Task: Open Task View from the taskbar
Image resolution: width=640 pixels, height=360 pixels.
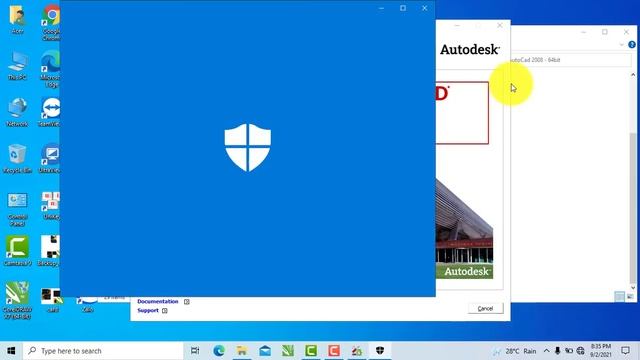Action: pyautogui.click(x=195, y=351)
